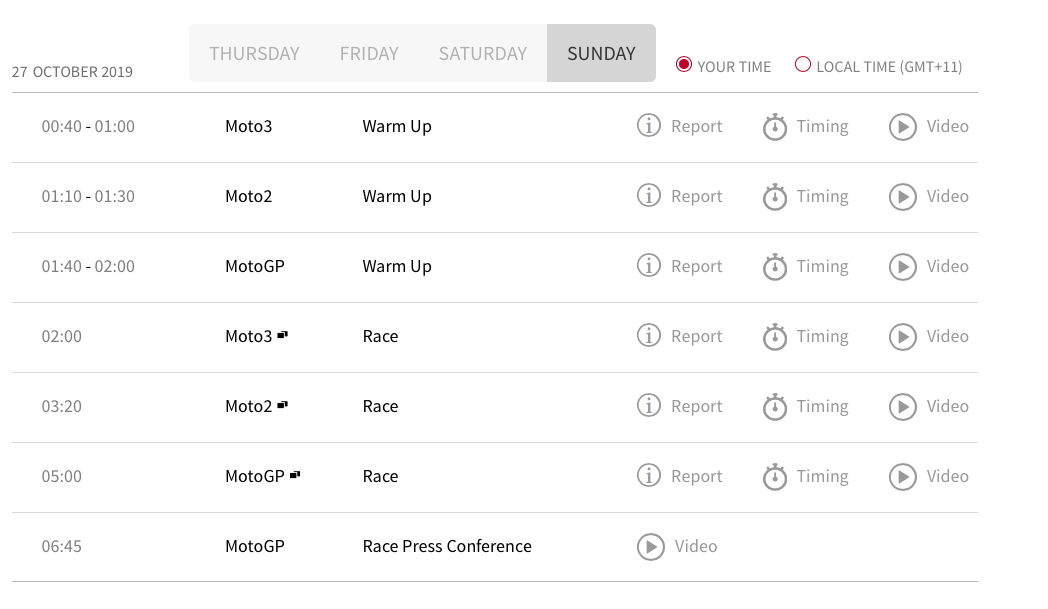
Task: Click the Race Press Conference session title
Action: point(447,546)
